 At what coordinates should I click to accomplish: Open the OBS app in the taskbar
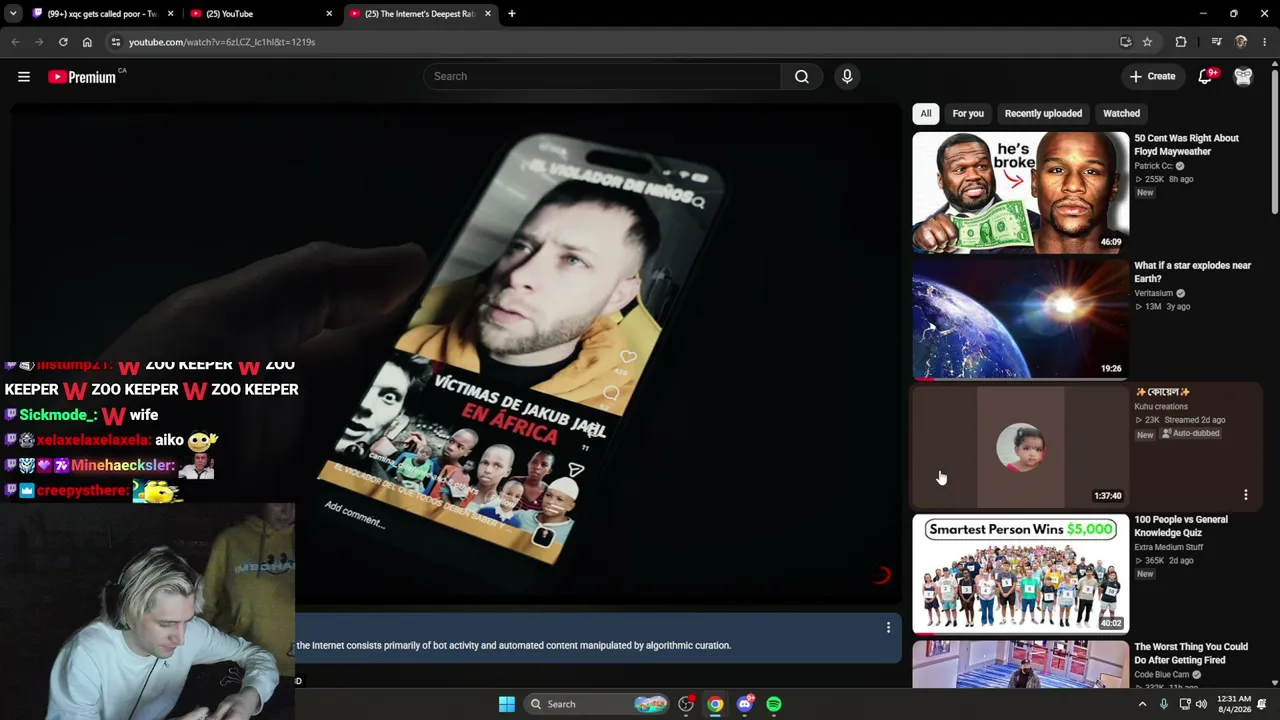click(x=686, y=704)
